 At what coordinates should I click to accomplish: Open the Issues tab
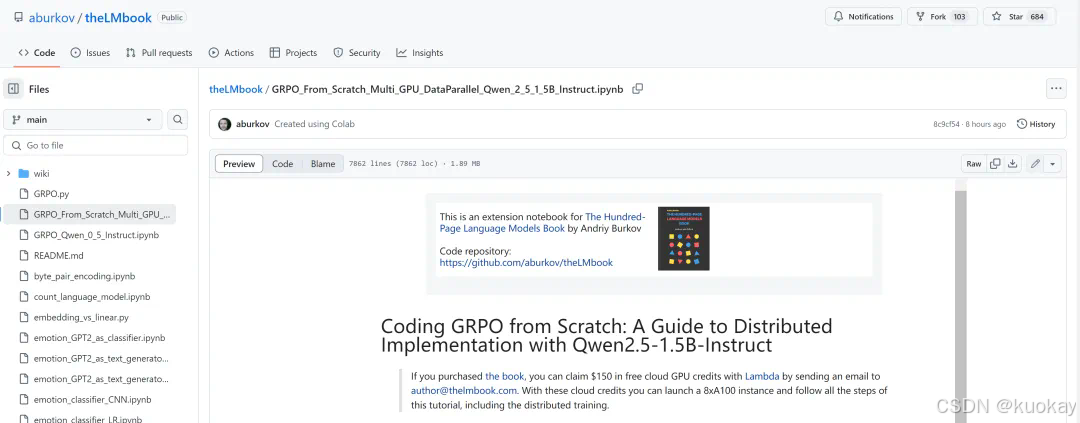coord(90,52)
